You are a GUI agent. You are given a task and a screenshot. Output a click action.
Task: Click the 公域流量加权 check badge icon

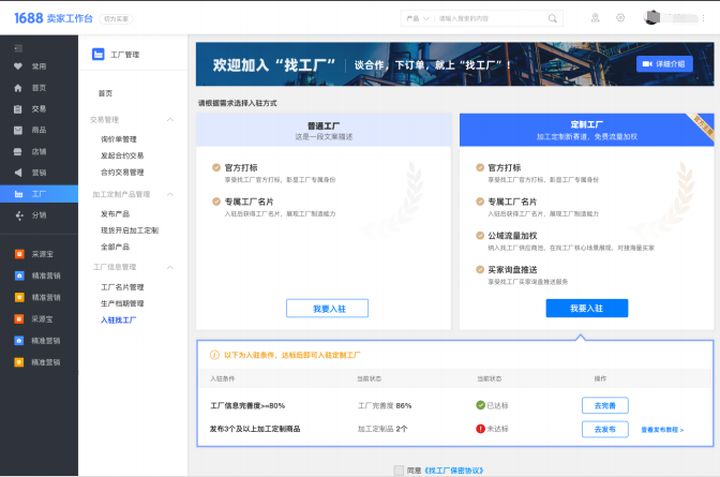click(x=480, y=236)
